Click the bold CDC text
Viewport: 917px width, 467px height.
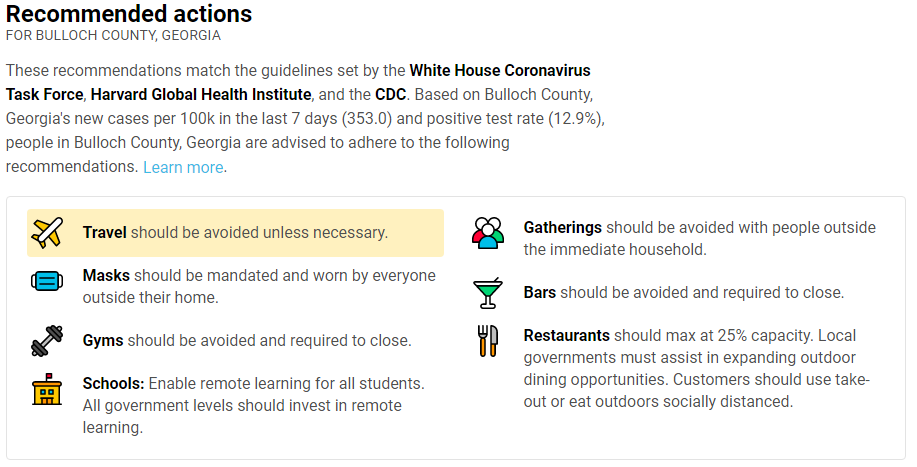click(x=391, y=95)
